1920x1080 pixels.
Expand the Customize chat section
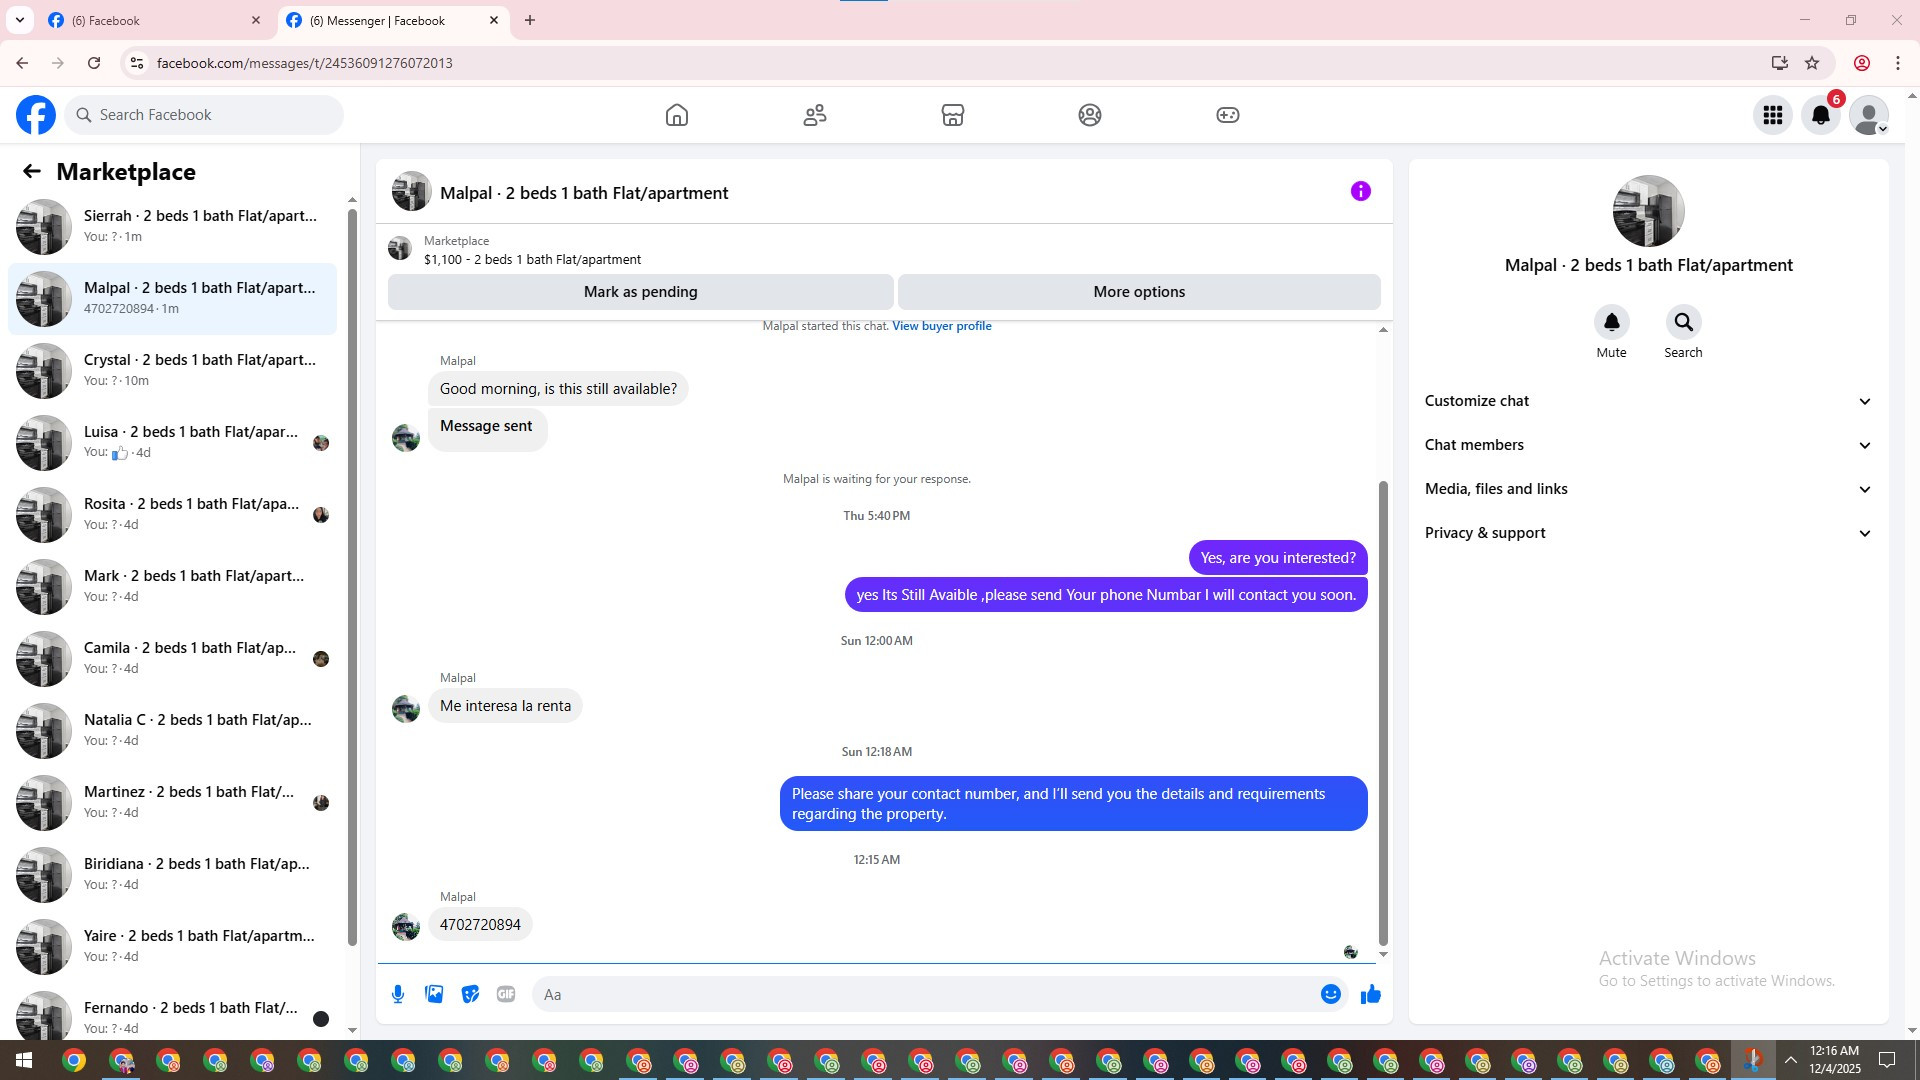1648,401
